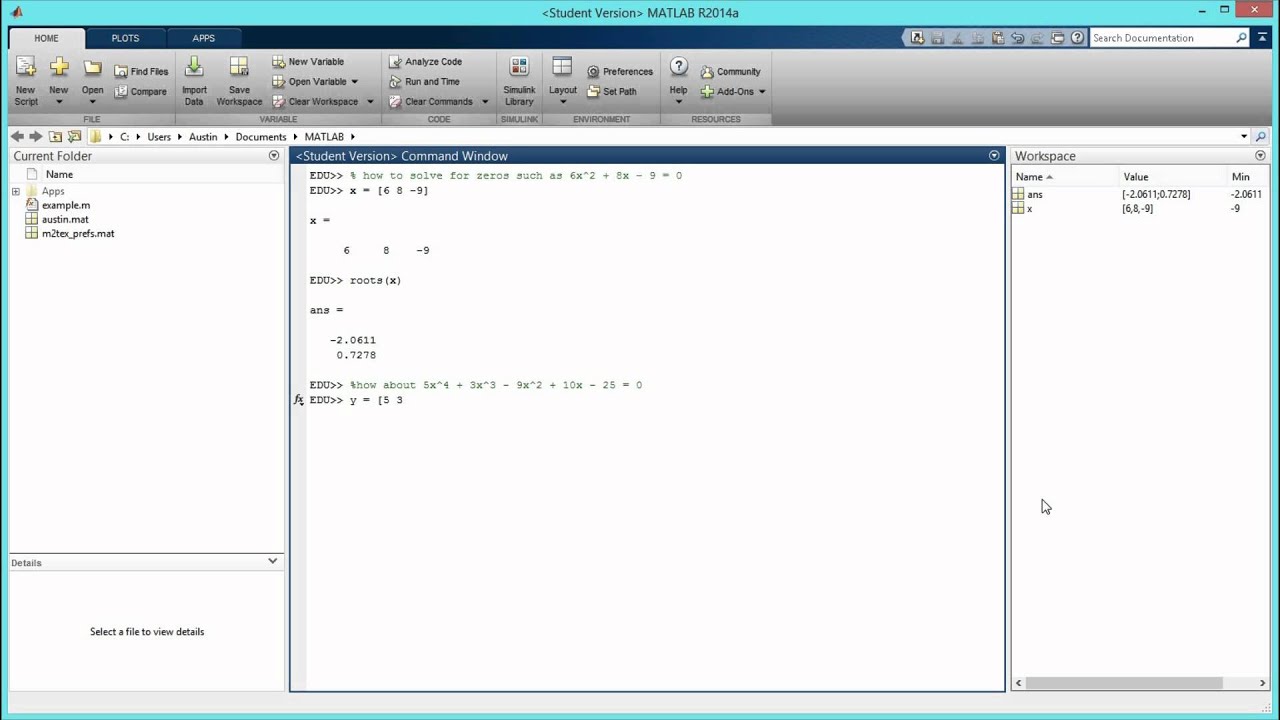This screenshot has width=1280, height=720.
Task: Click the Compare files tool
Action: click(x=141, y=92)
